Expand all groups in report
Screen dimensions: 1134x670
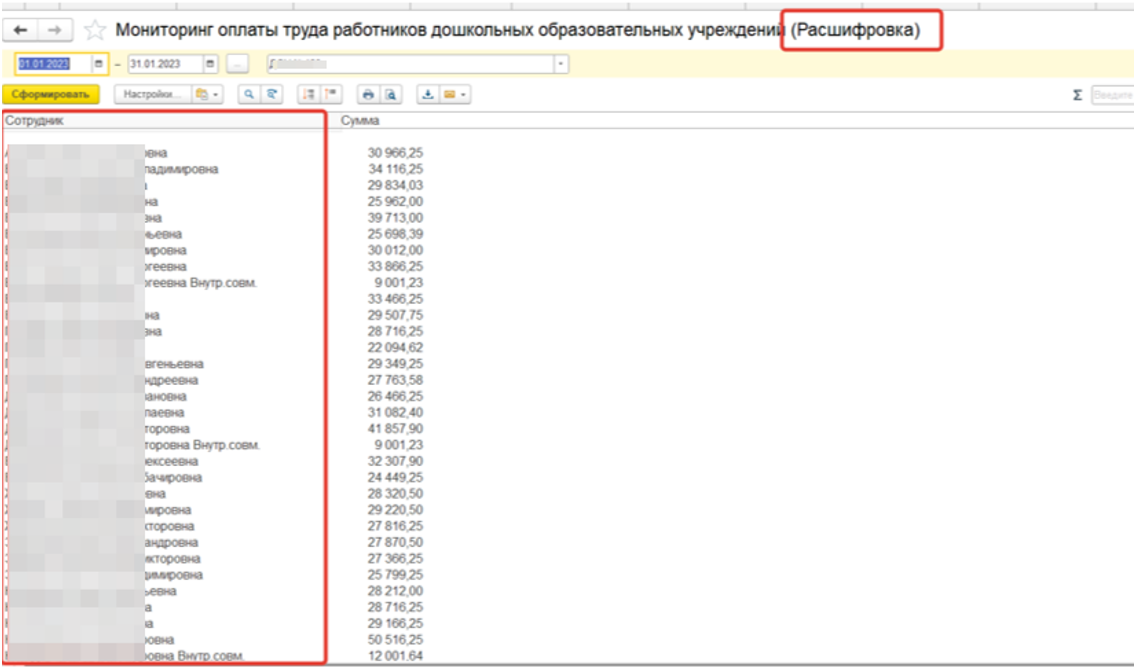pyautogui.click(x=307, y=94)
